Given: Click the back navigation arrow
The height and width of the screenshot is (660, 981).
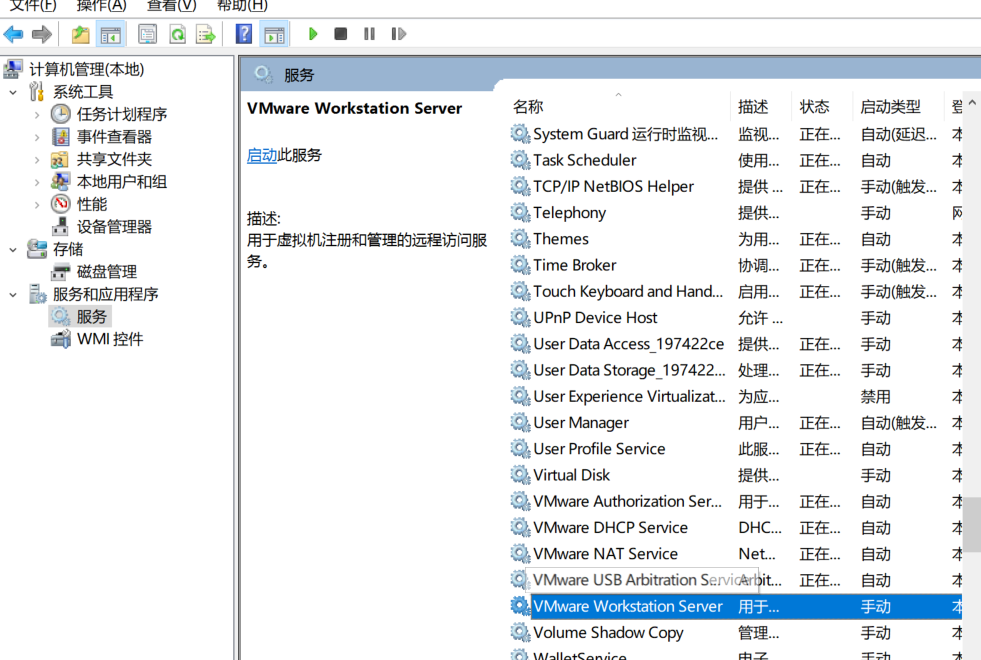Looking at the screenshot, I should [x=13, y=33].
